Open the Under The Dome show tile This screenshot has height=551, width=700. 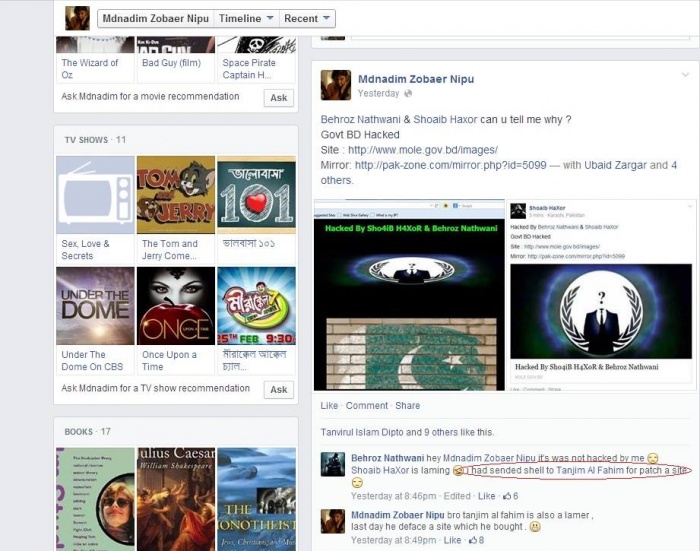[95, 306]
